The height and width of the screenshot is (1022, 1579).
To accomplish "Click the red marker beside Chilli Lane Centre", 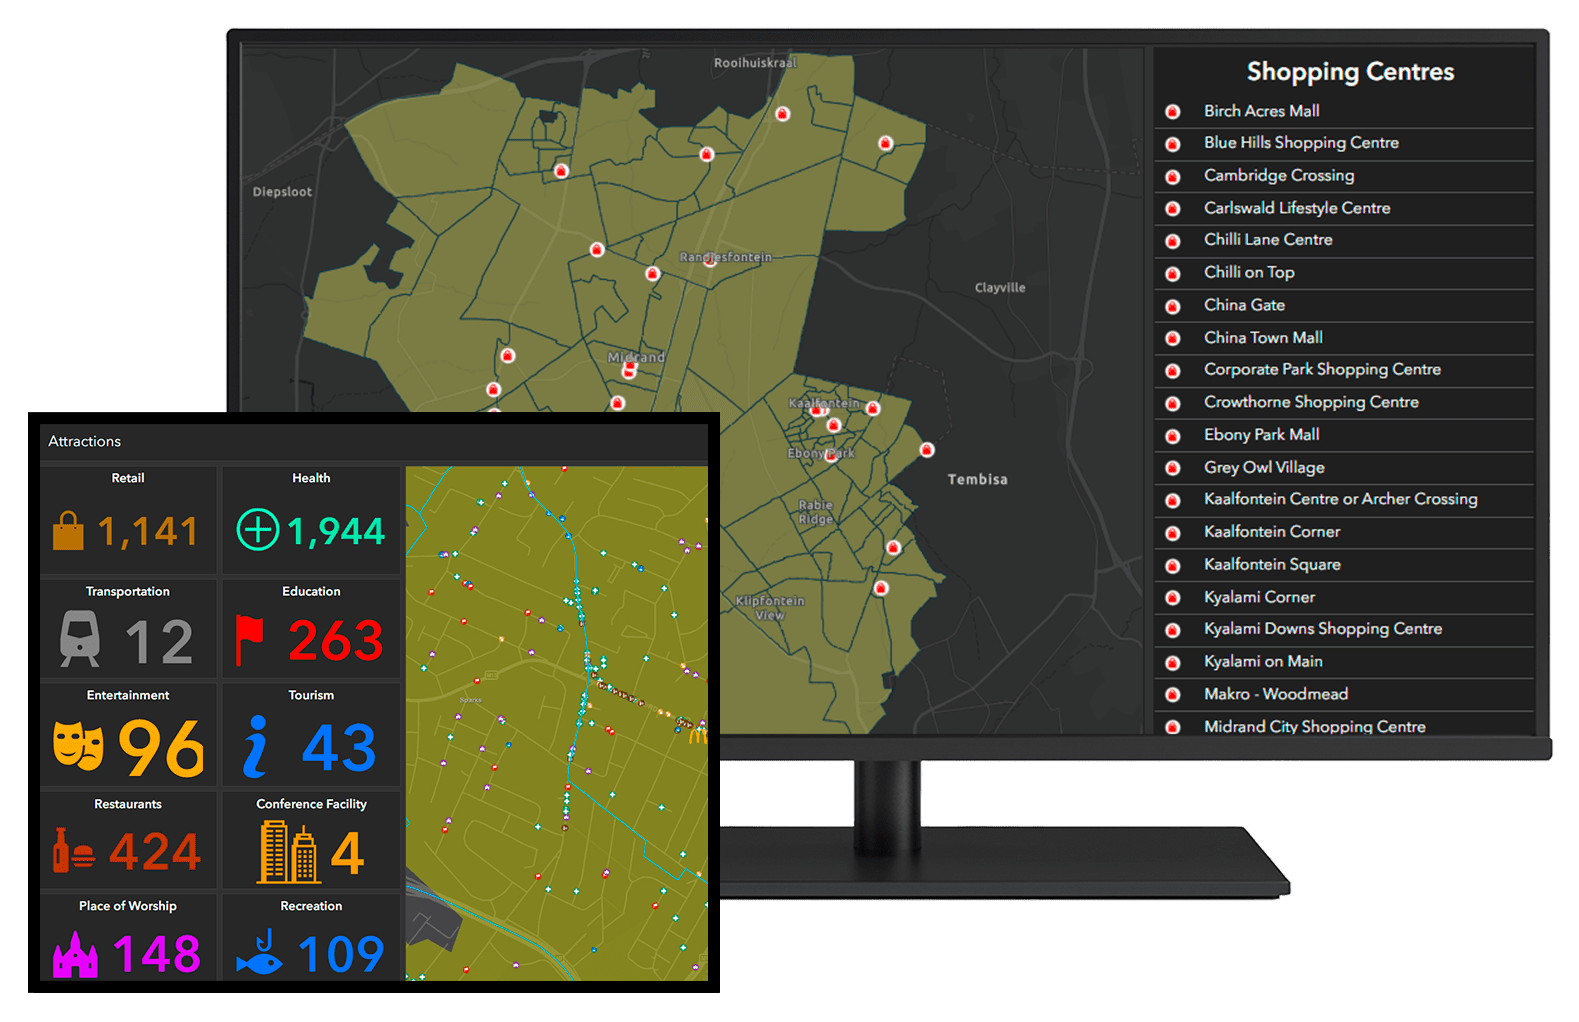I will point(1173,241).
